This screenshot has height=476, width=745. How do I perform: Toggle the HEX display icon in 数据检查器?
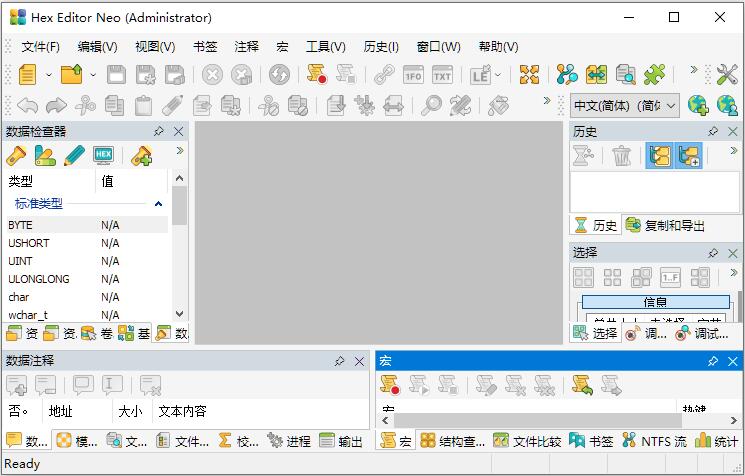104,155
